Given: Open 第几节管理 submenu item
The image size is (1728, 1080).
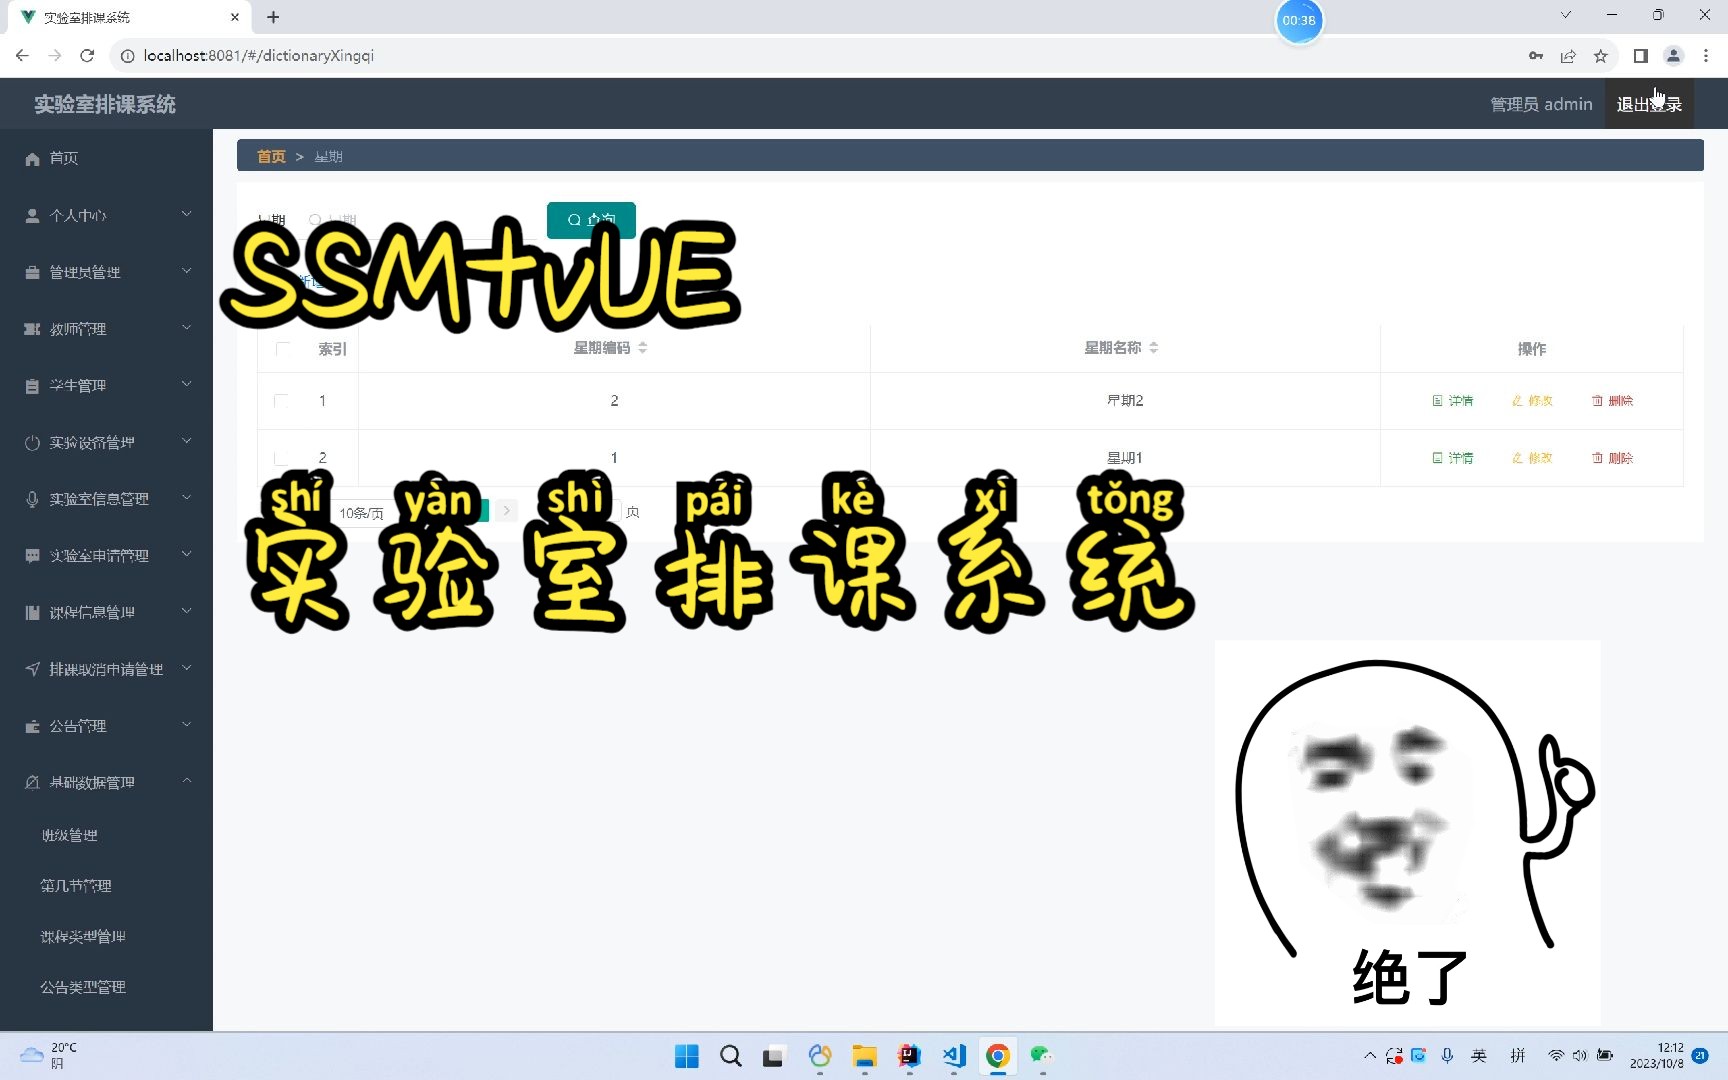Looking at the screenshot, I should click(76, 886).
